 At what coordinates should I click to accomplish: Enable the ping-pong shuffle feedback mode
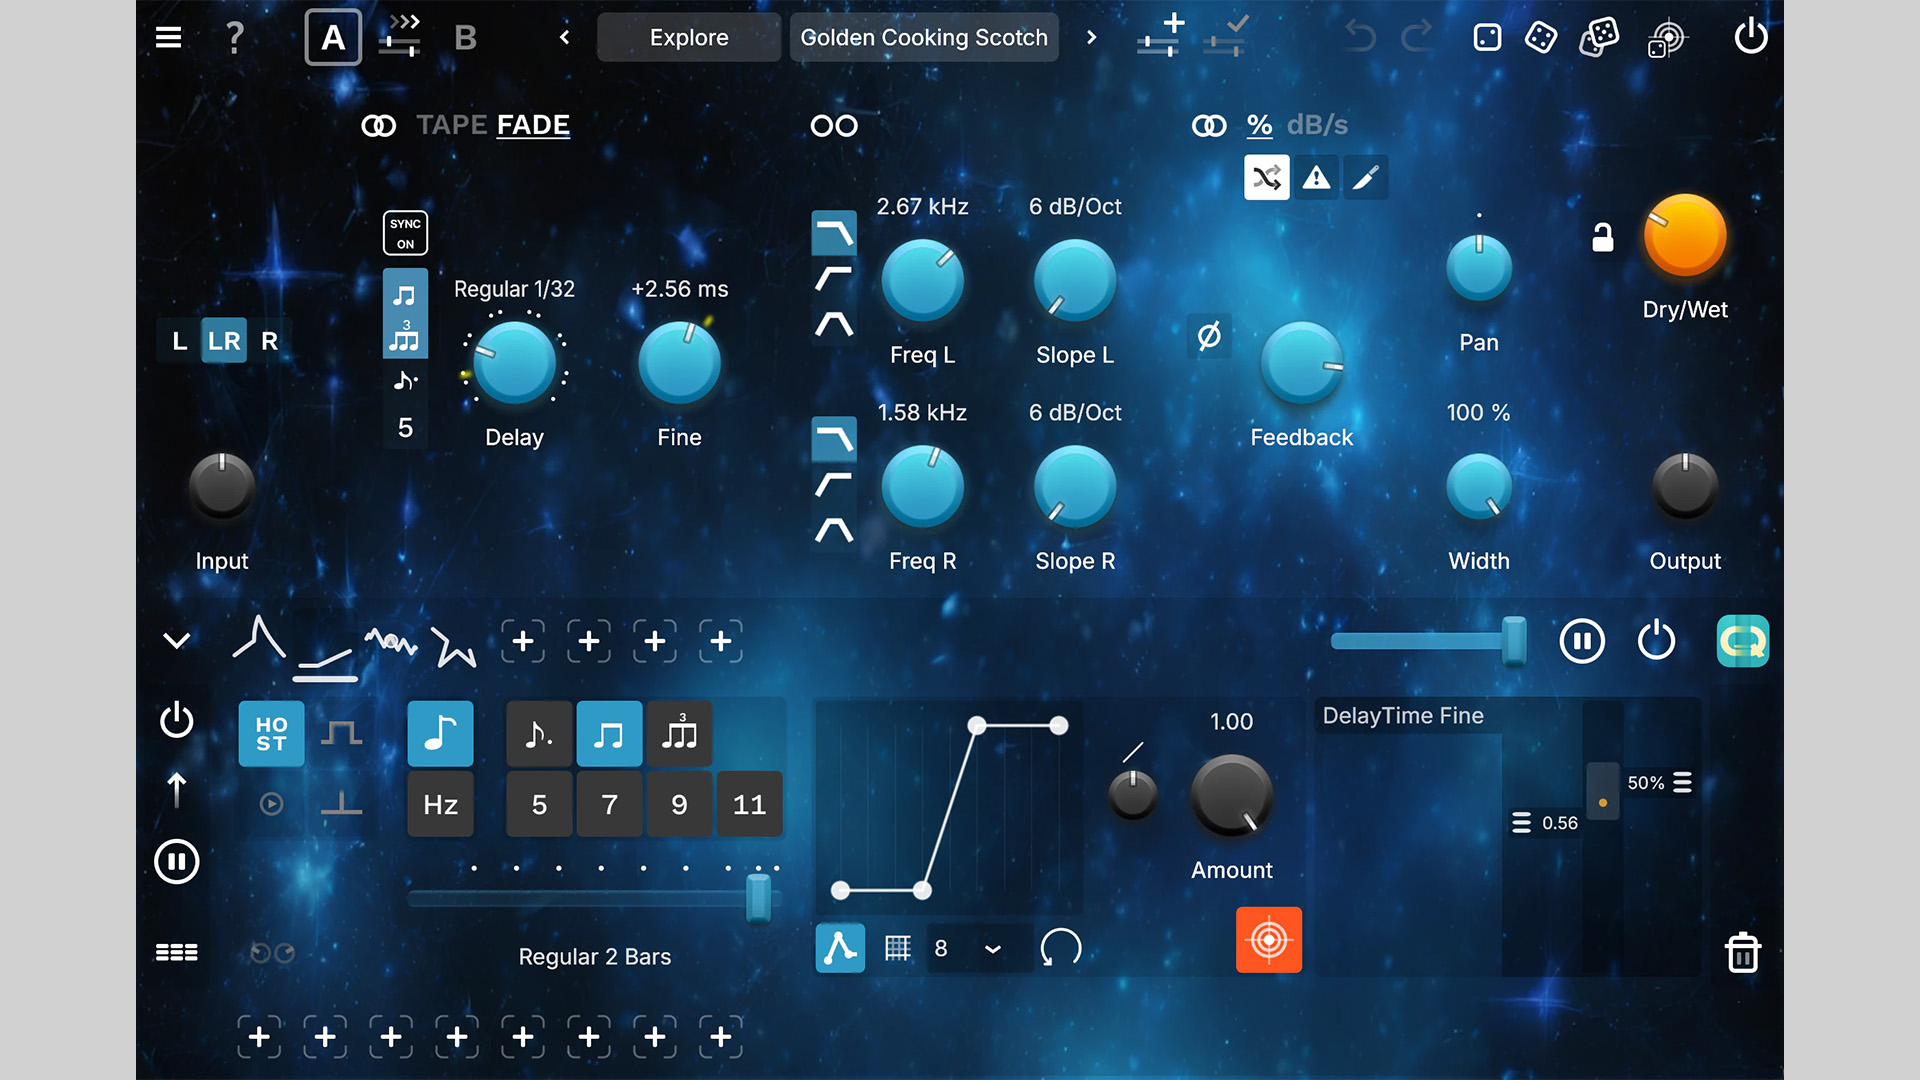pos(1267,177)
